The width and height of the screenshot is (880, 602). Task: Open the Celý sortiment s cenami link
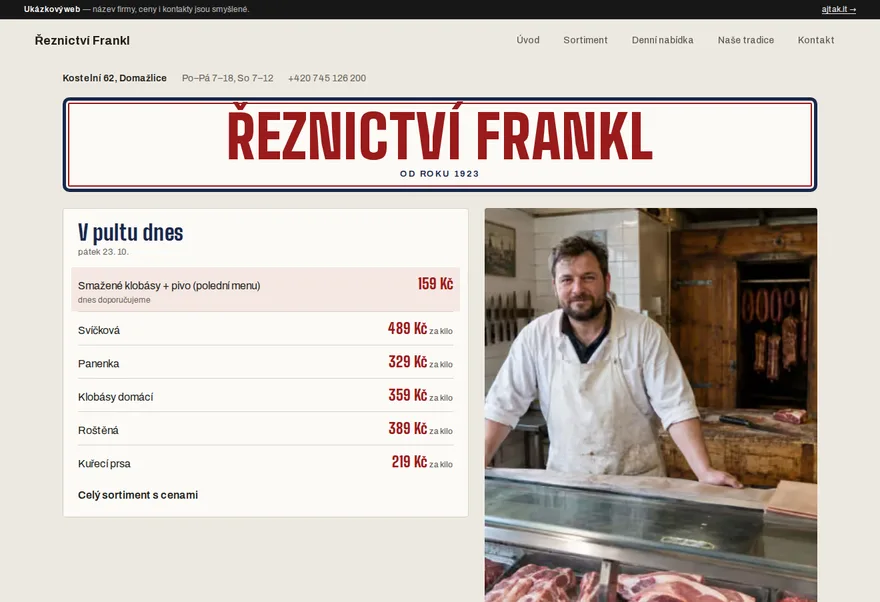(138, 495)
